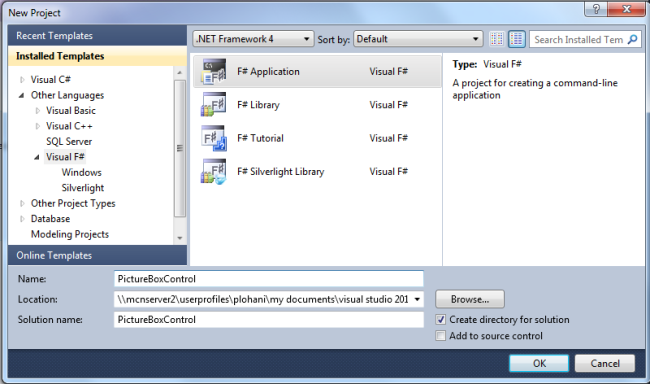Image resolution: width=650 pixels, height=384 pixels.
Task: Click the templates tree scrollbar thumb
Action: click(179, 148)
